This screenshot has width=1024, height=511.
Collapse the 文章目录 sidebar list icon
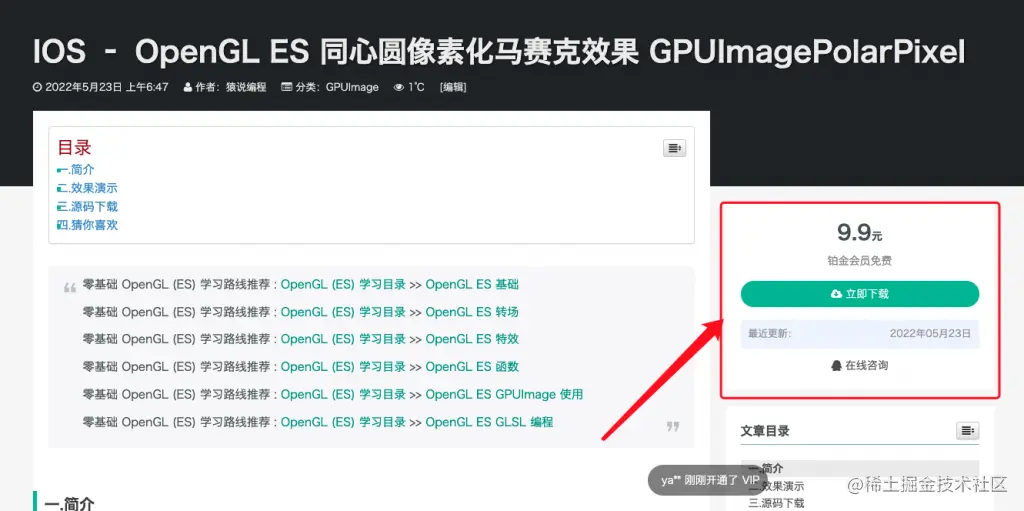click(x=967, y=431)
